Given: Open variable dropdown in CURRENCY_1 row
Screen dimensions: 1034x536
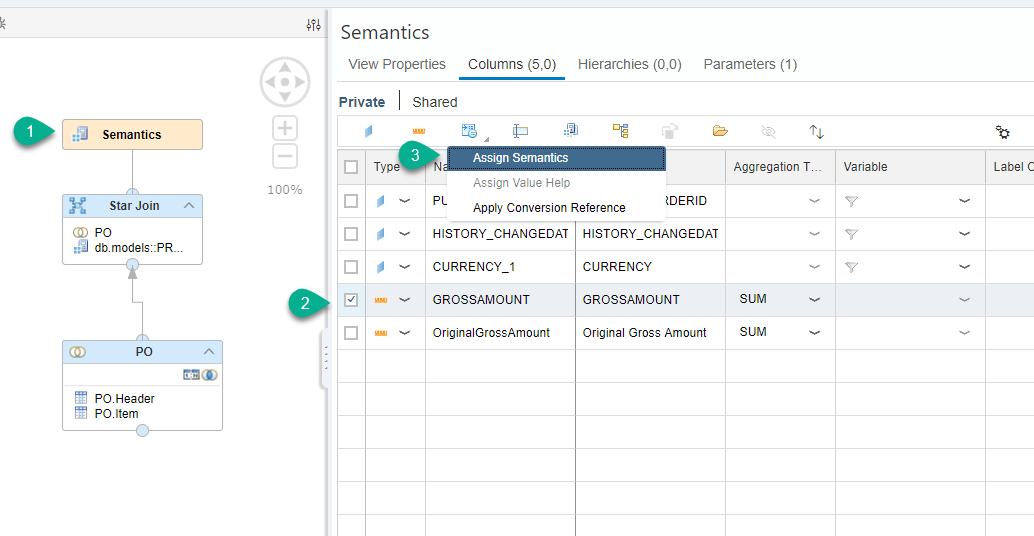Looking at the screenshot, I should tap(964, 267).
